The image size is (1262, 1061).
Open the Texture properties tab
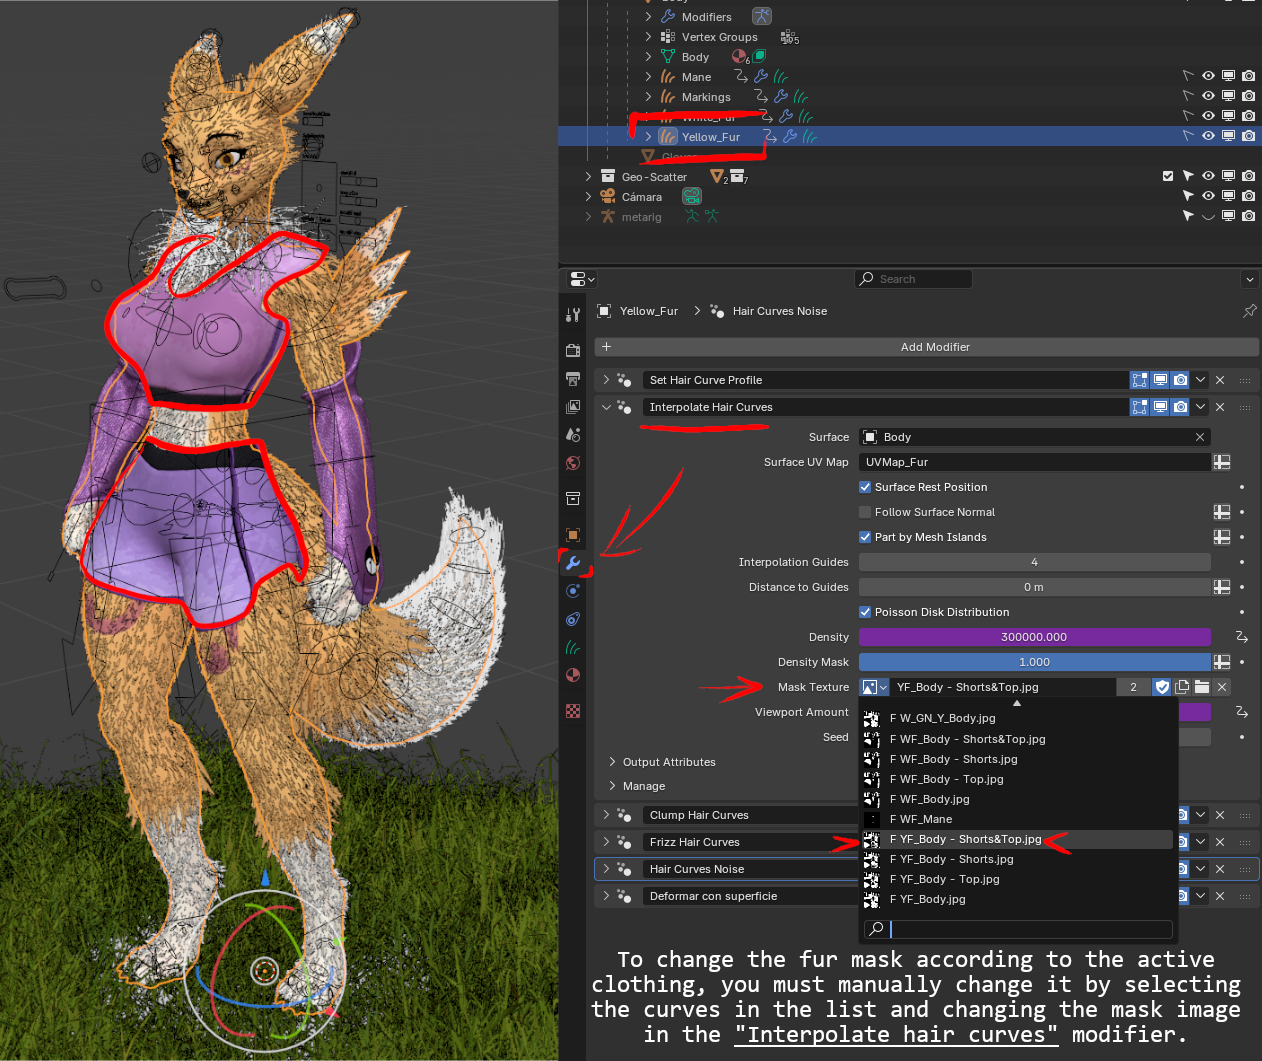coord(573,711)
